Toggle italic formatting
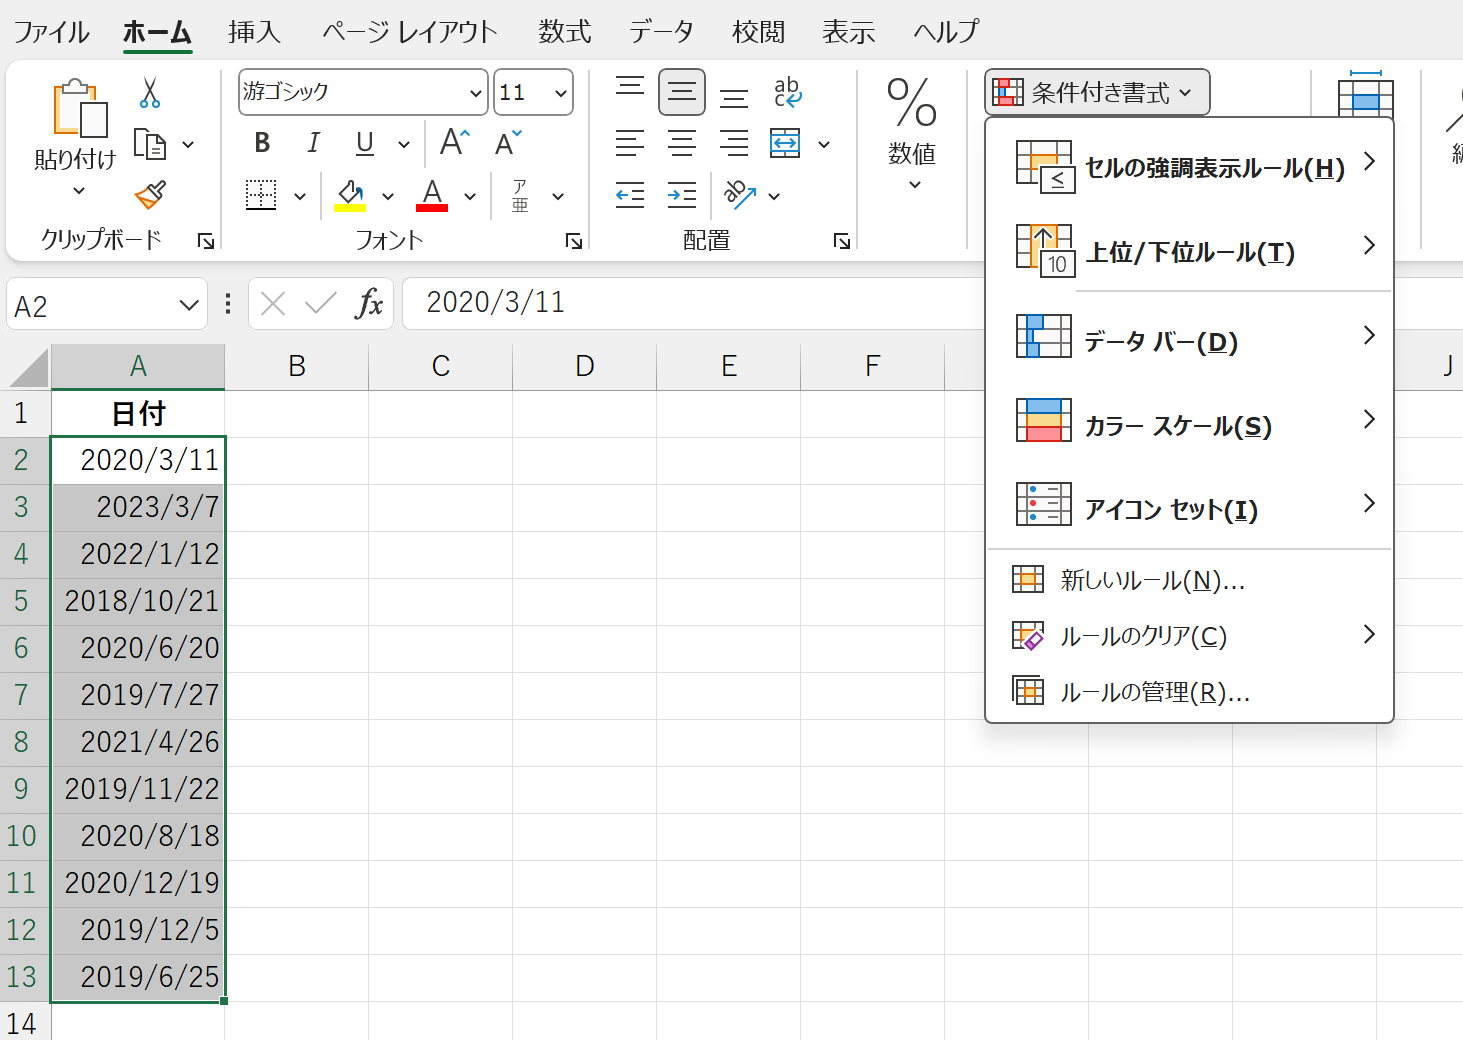The width and height of the screenshot is (1463, 1040). point(313,144)
